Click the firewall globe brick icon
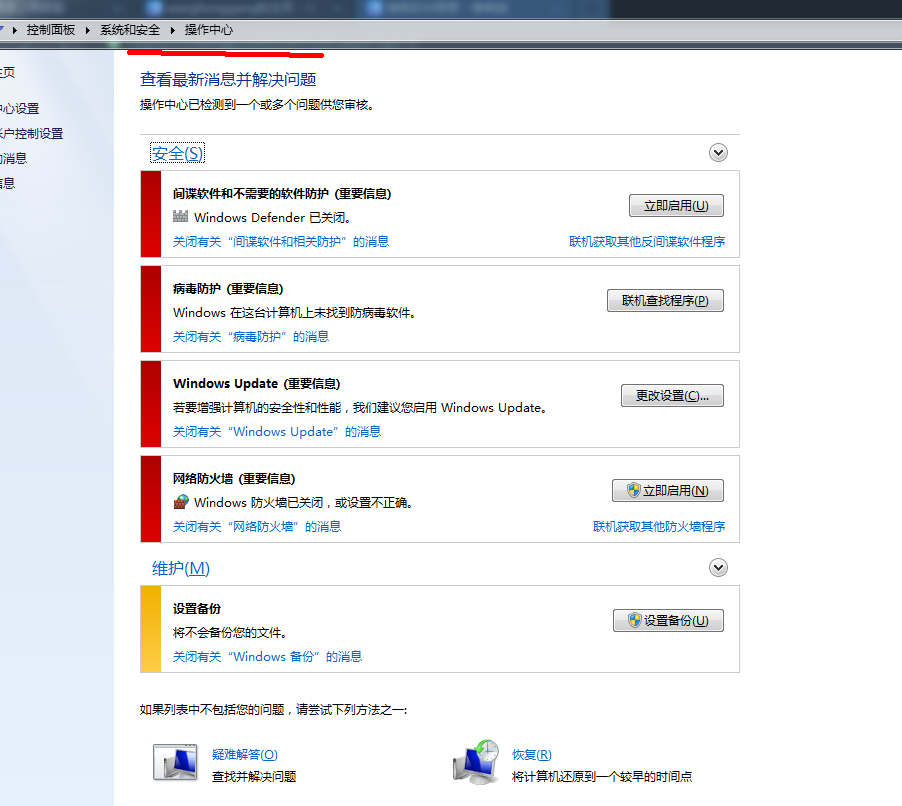 181,502
